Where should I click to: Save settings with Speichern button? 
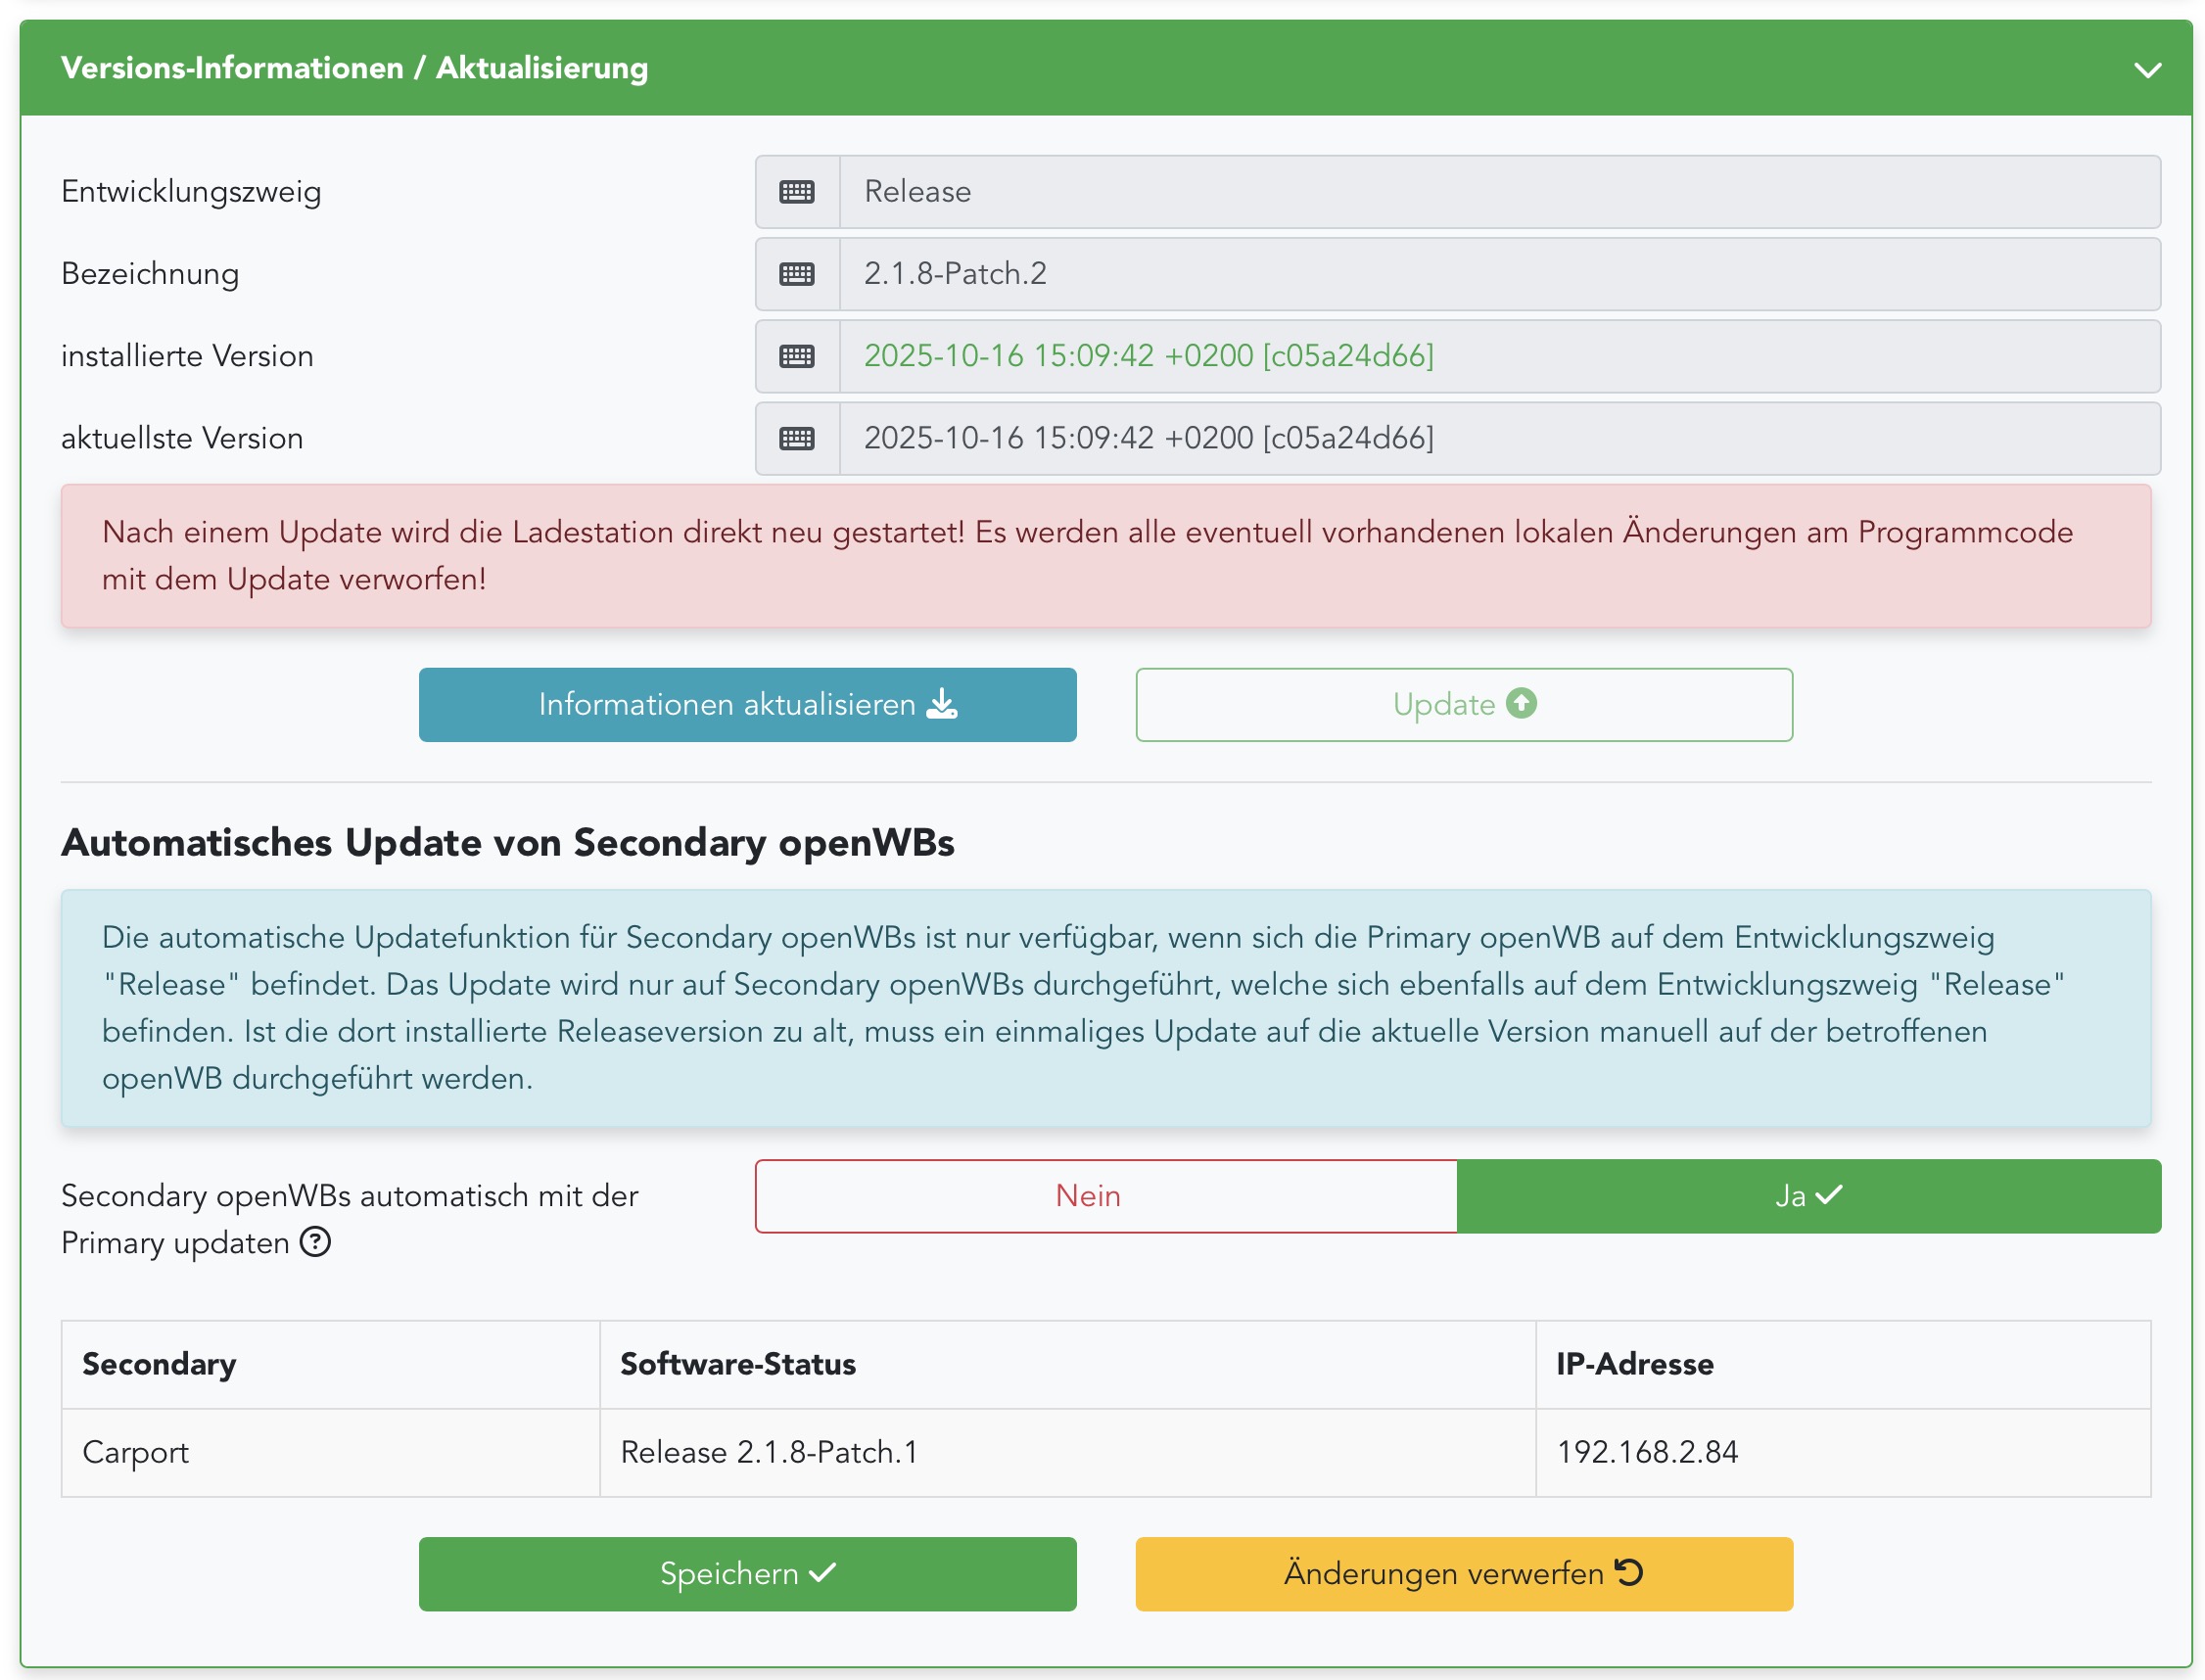[747, 1573]
